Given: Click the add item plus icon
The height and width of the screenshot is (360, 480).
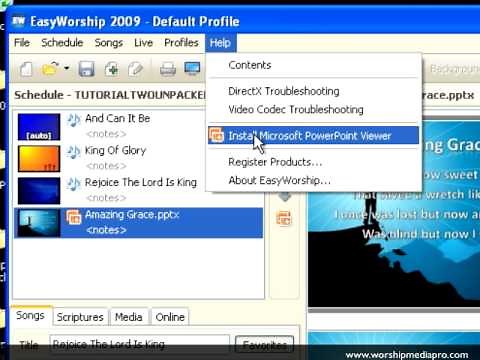Looking at the screenshot, I should [x=112, y=69].
